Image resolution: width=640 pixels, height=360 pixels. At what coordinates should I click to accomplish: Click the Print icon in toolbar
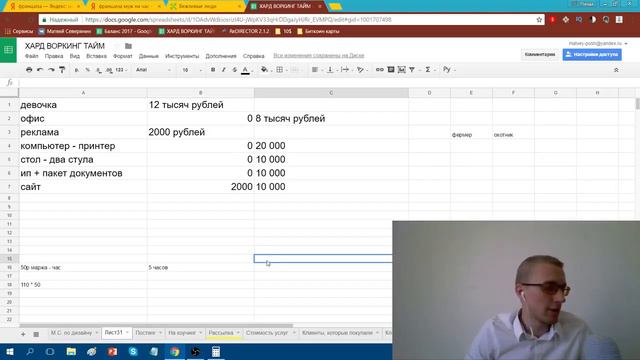click(x=29, y=70)
